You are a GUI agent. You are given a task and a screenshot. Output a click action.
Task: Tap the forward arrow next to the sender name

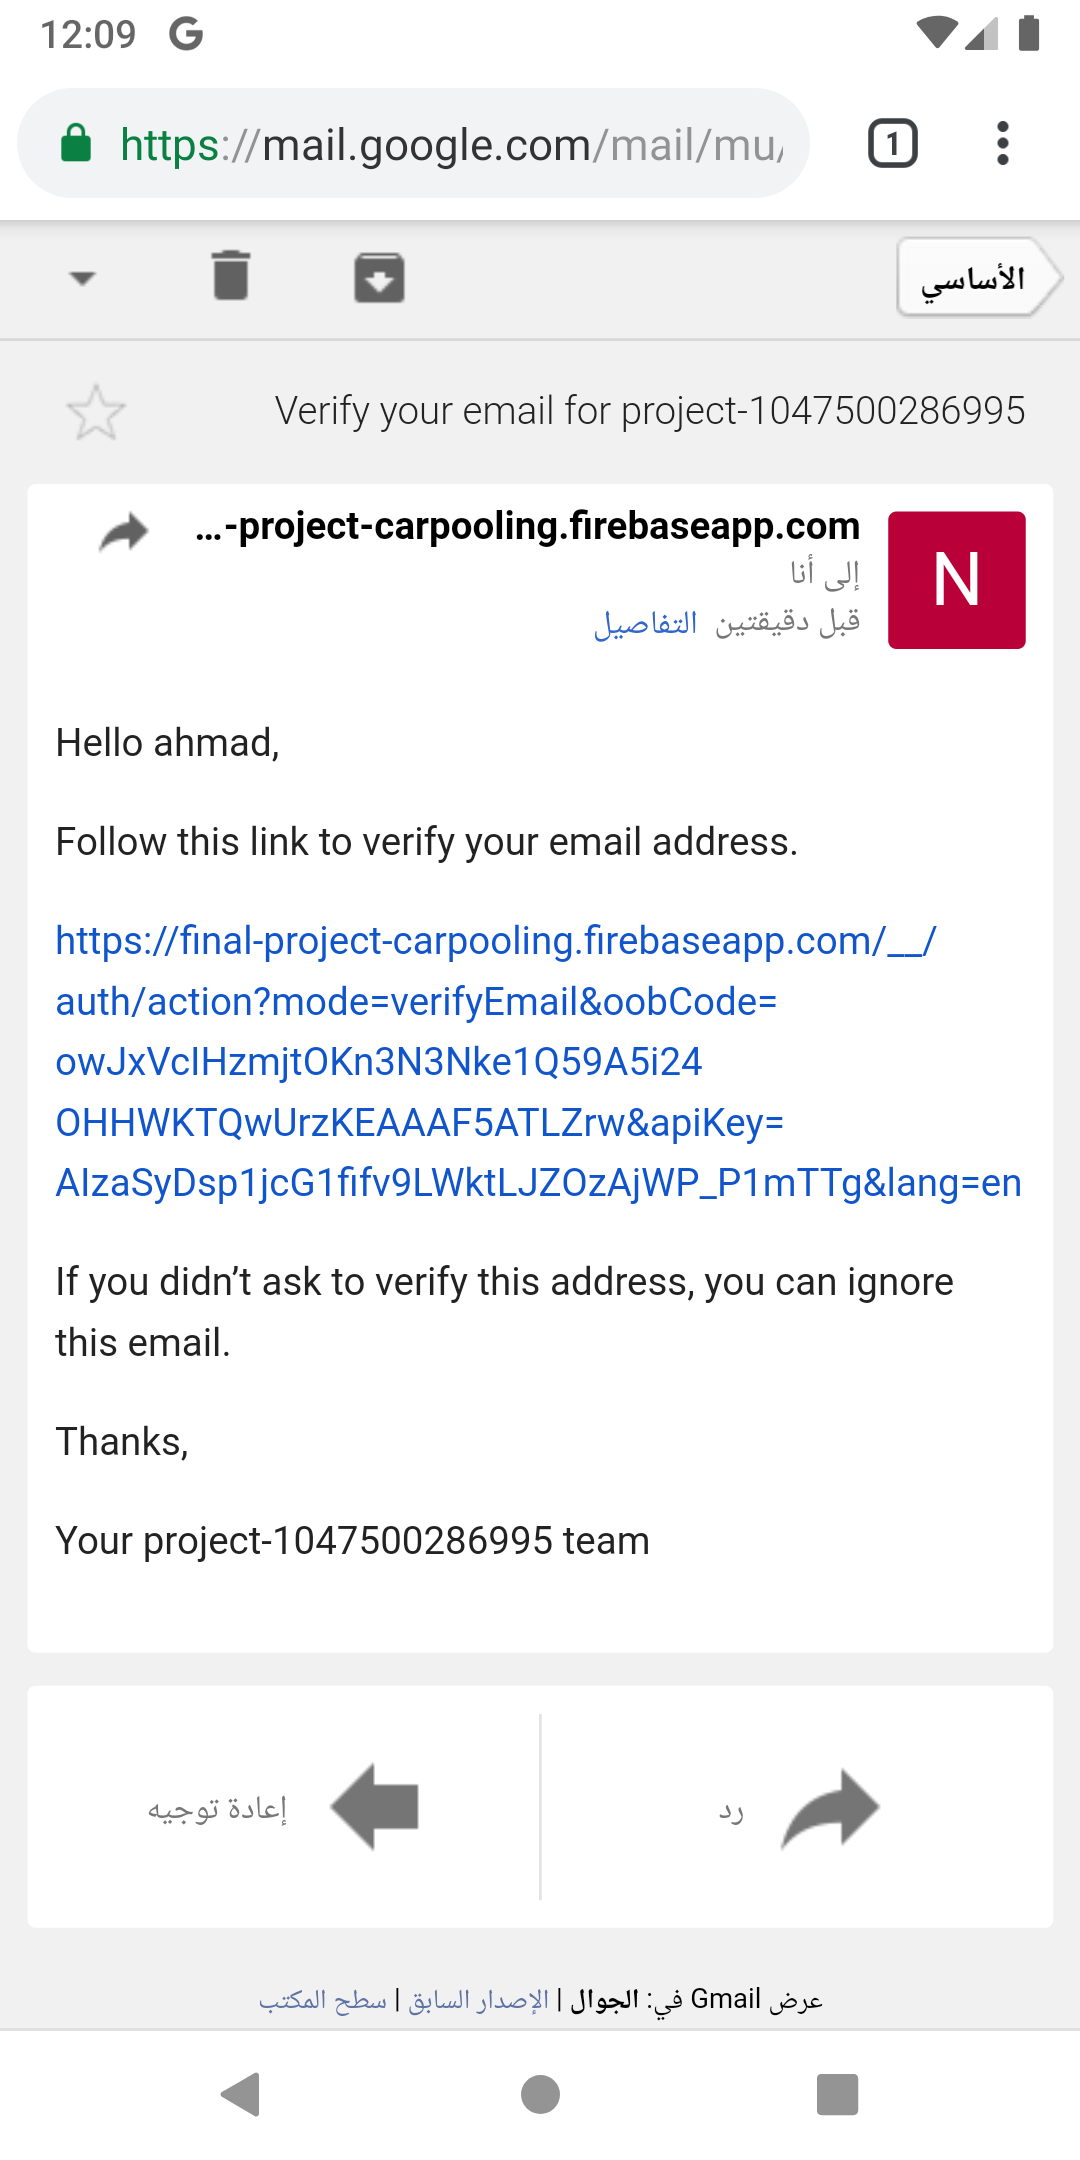123,533
